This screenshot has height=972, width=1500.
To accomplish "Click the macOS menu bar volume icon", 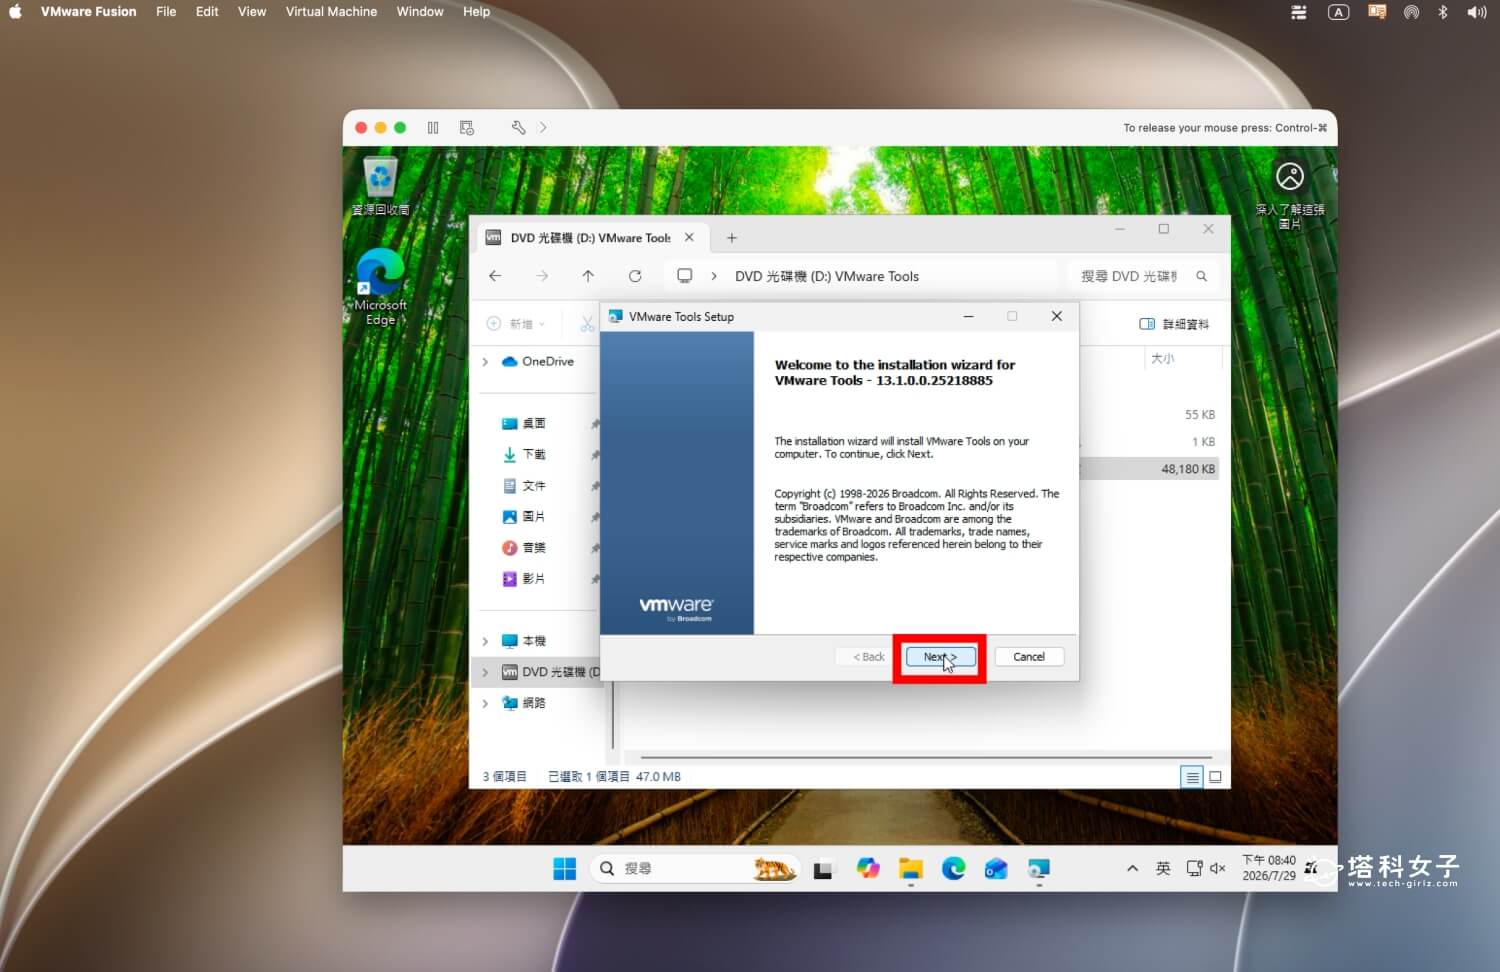I will (1476, 12).
